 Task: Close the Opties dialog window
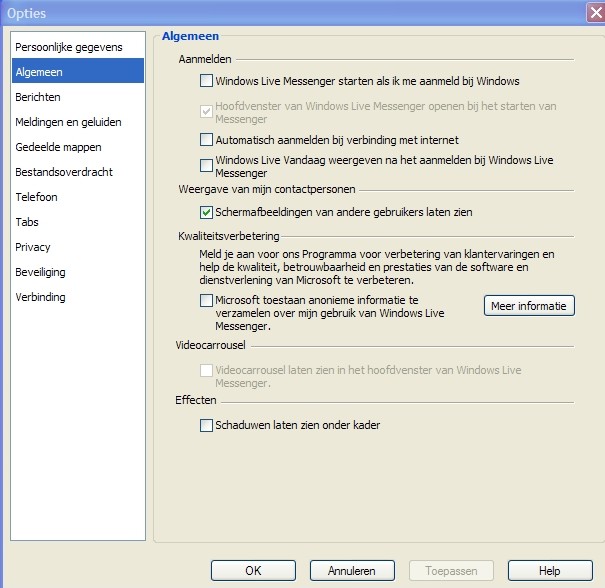tap(596, 13)
